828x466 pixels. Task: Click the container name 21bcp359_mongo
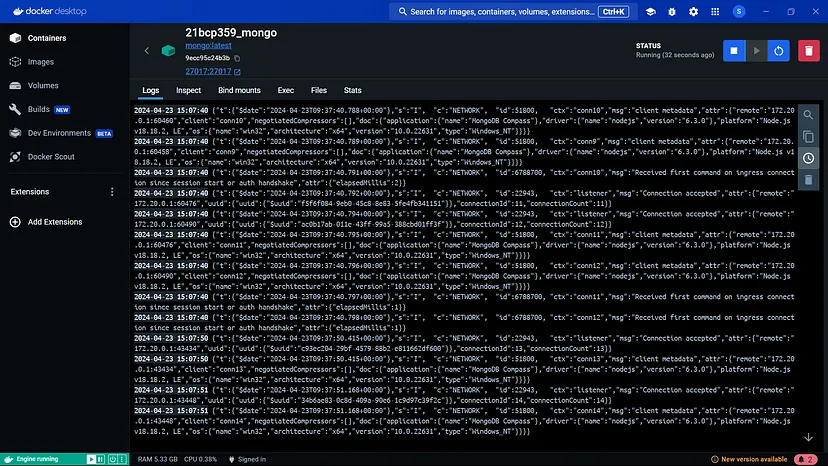231,32
